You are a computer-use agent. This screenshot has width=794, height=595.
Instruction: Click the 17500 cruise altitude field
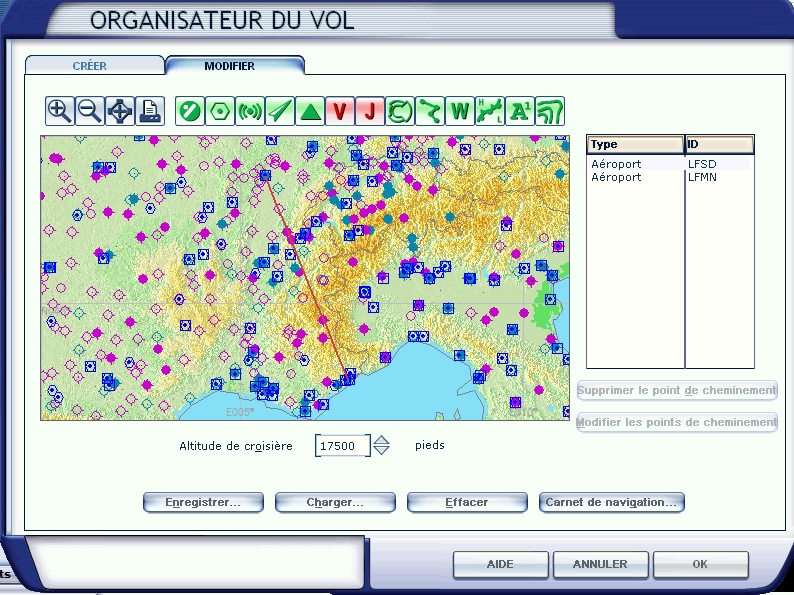pyautogui.click(x=342, y=446)
